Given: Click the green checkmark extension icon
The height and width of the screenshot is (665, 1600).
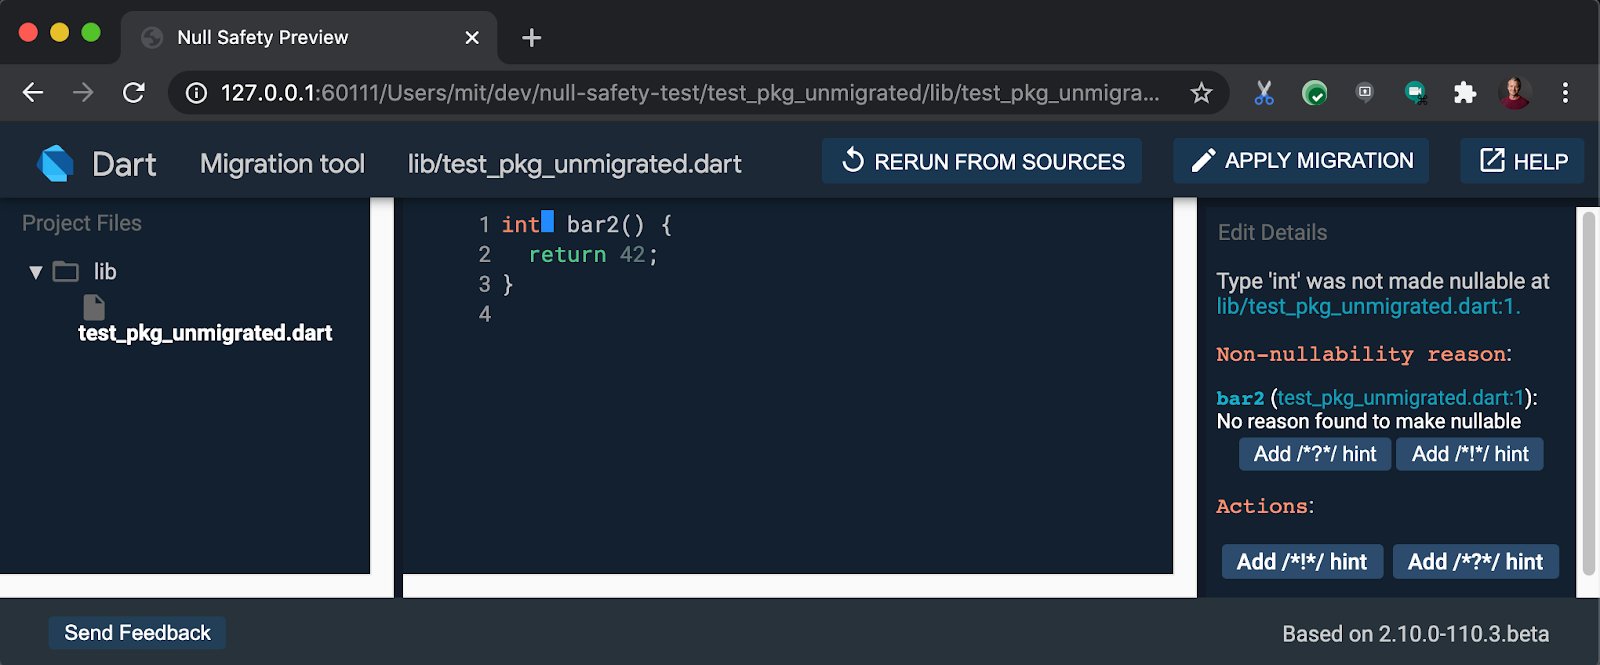Looking at the screenshot, I should point(1314,93).
